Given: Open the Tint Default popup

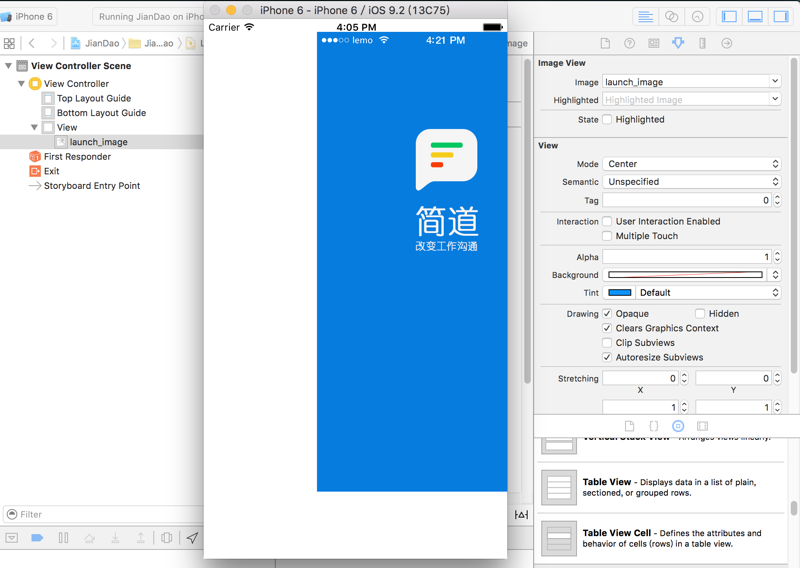Looking at the screenshot, I should [708, 293].
